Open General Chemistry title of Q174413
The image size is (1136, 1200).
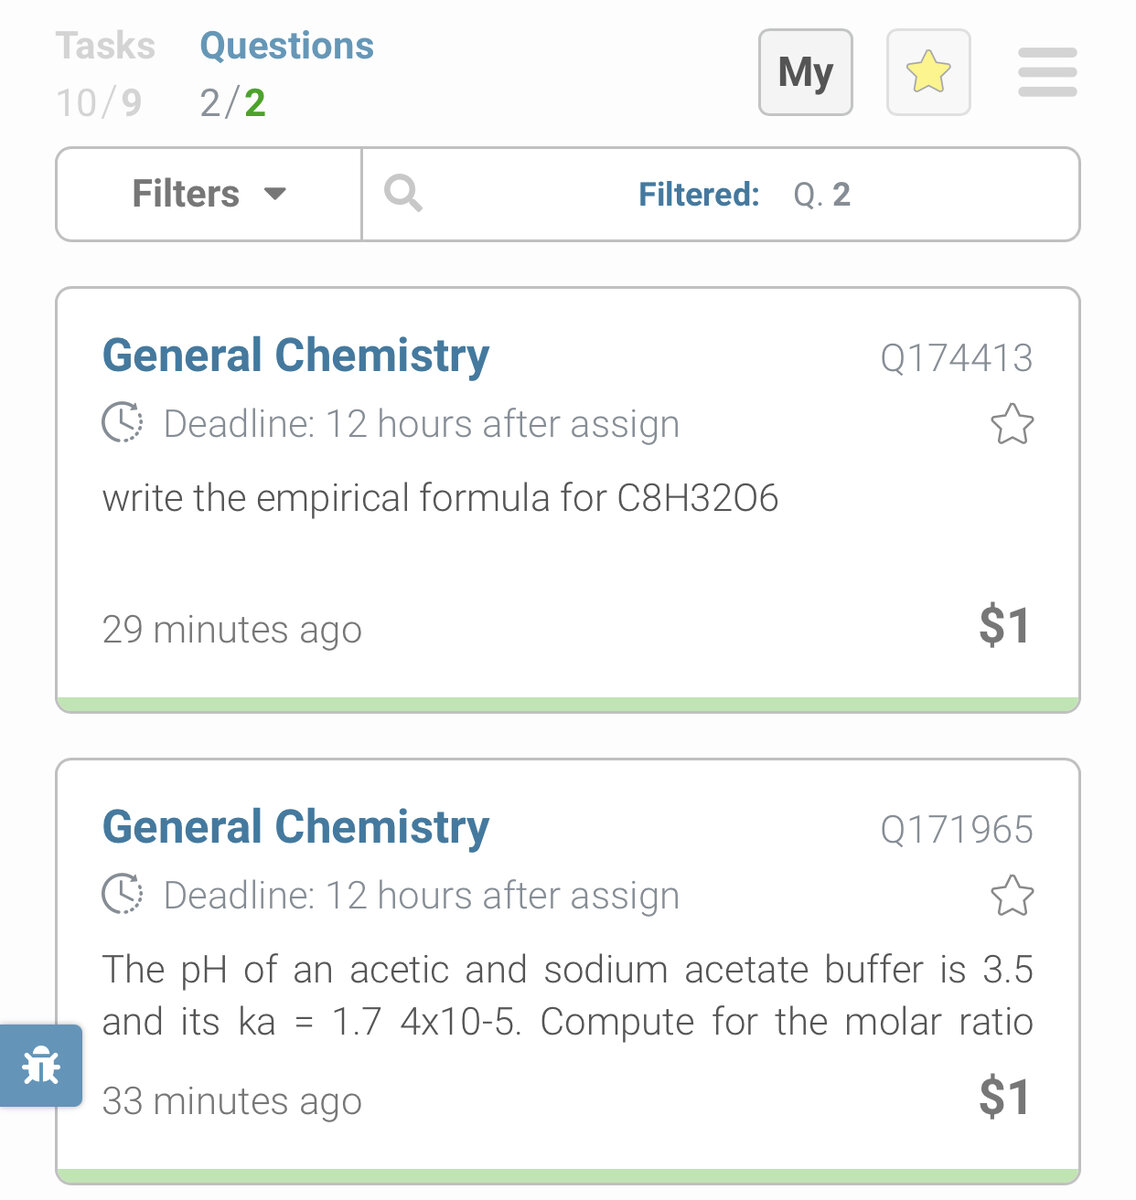tap(296, 355)
